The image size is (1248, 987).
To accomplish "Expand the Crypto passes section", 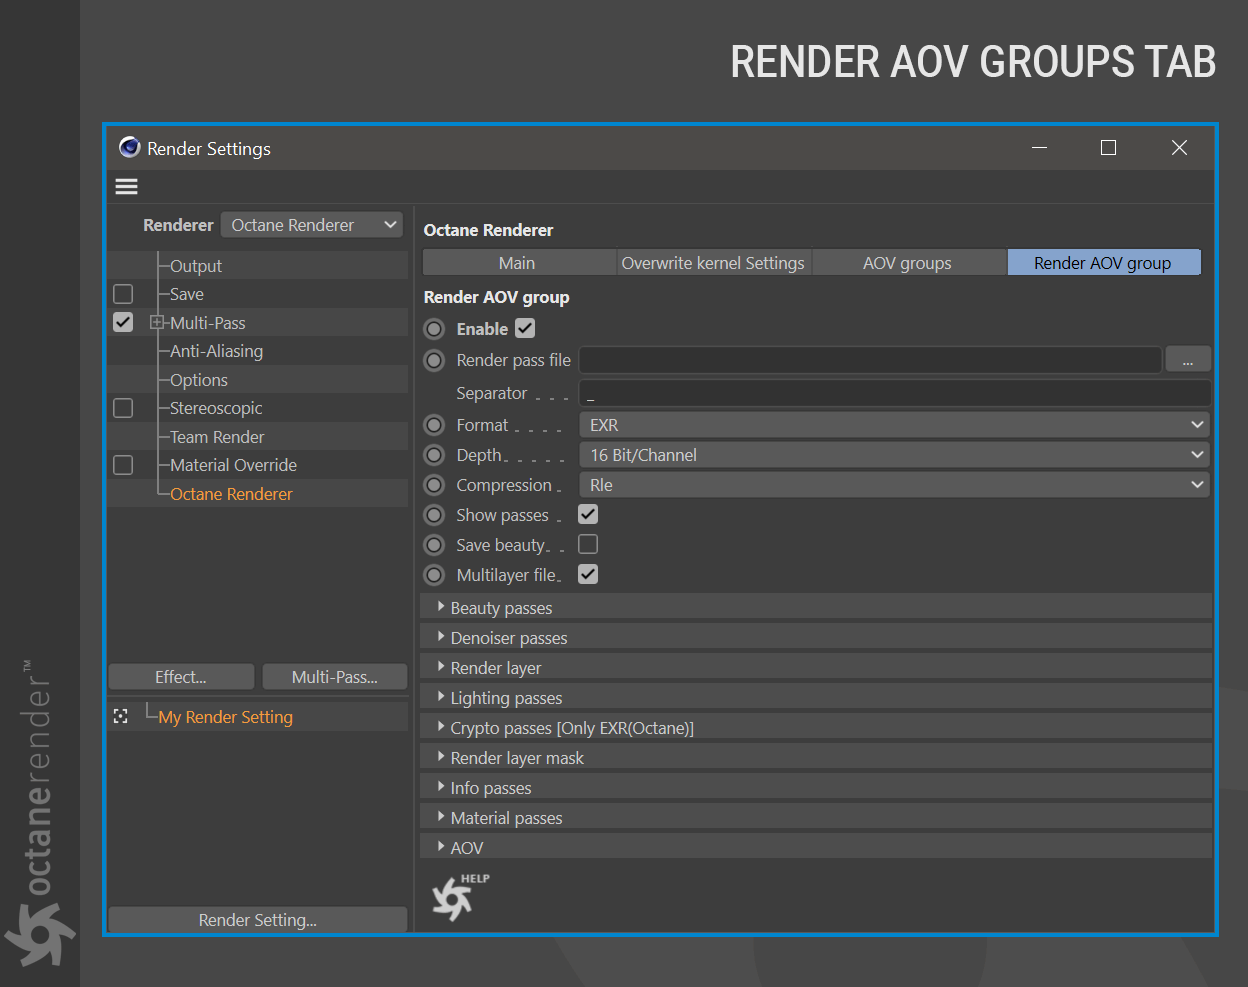I will tap(816, 727).
